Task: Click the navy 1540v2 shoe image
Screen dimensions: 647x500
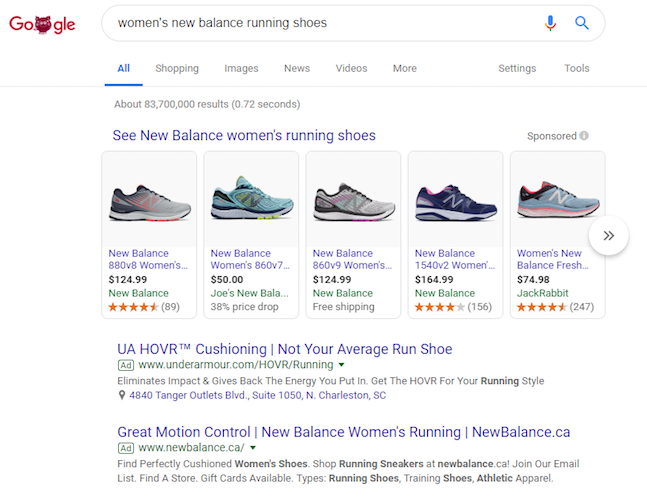Action: click(x=456, y=203)
